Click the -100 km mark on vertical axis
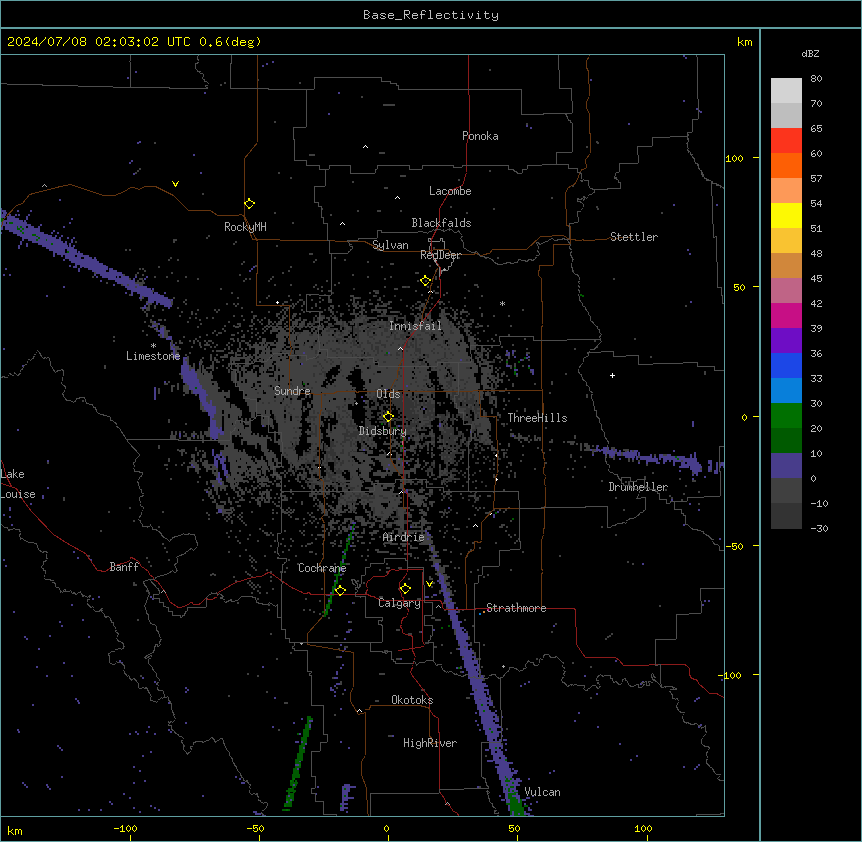This screenshot has width=862, height=842. coord(731,675)
